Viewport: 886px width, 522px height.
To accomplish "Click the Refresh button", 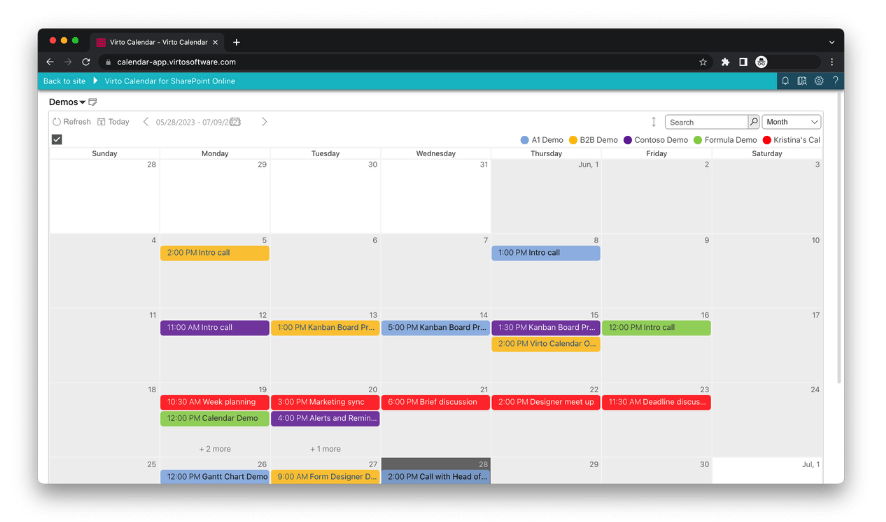I will pyautogui.click(x=72, y=121).
